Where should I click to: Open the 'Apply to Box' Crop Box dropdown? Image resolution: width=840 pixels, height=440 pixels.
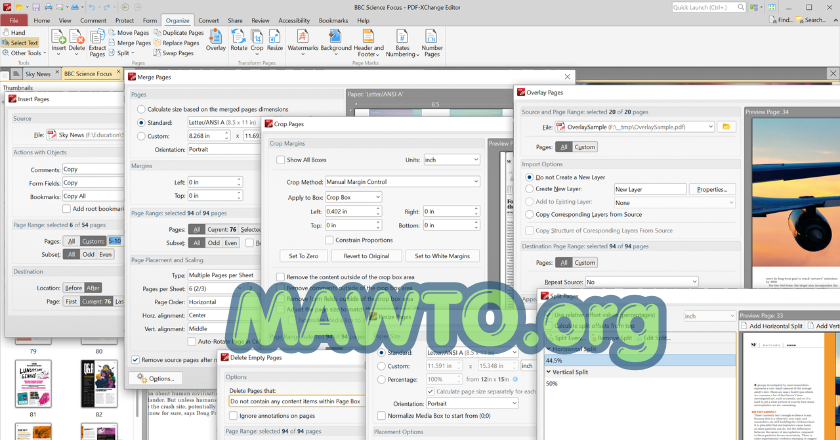(354, 197)
